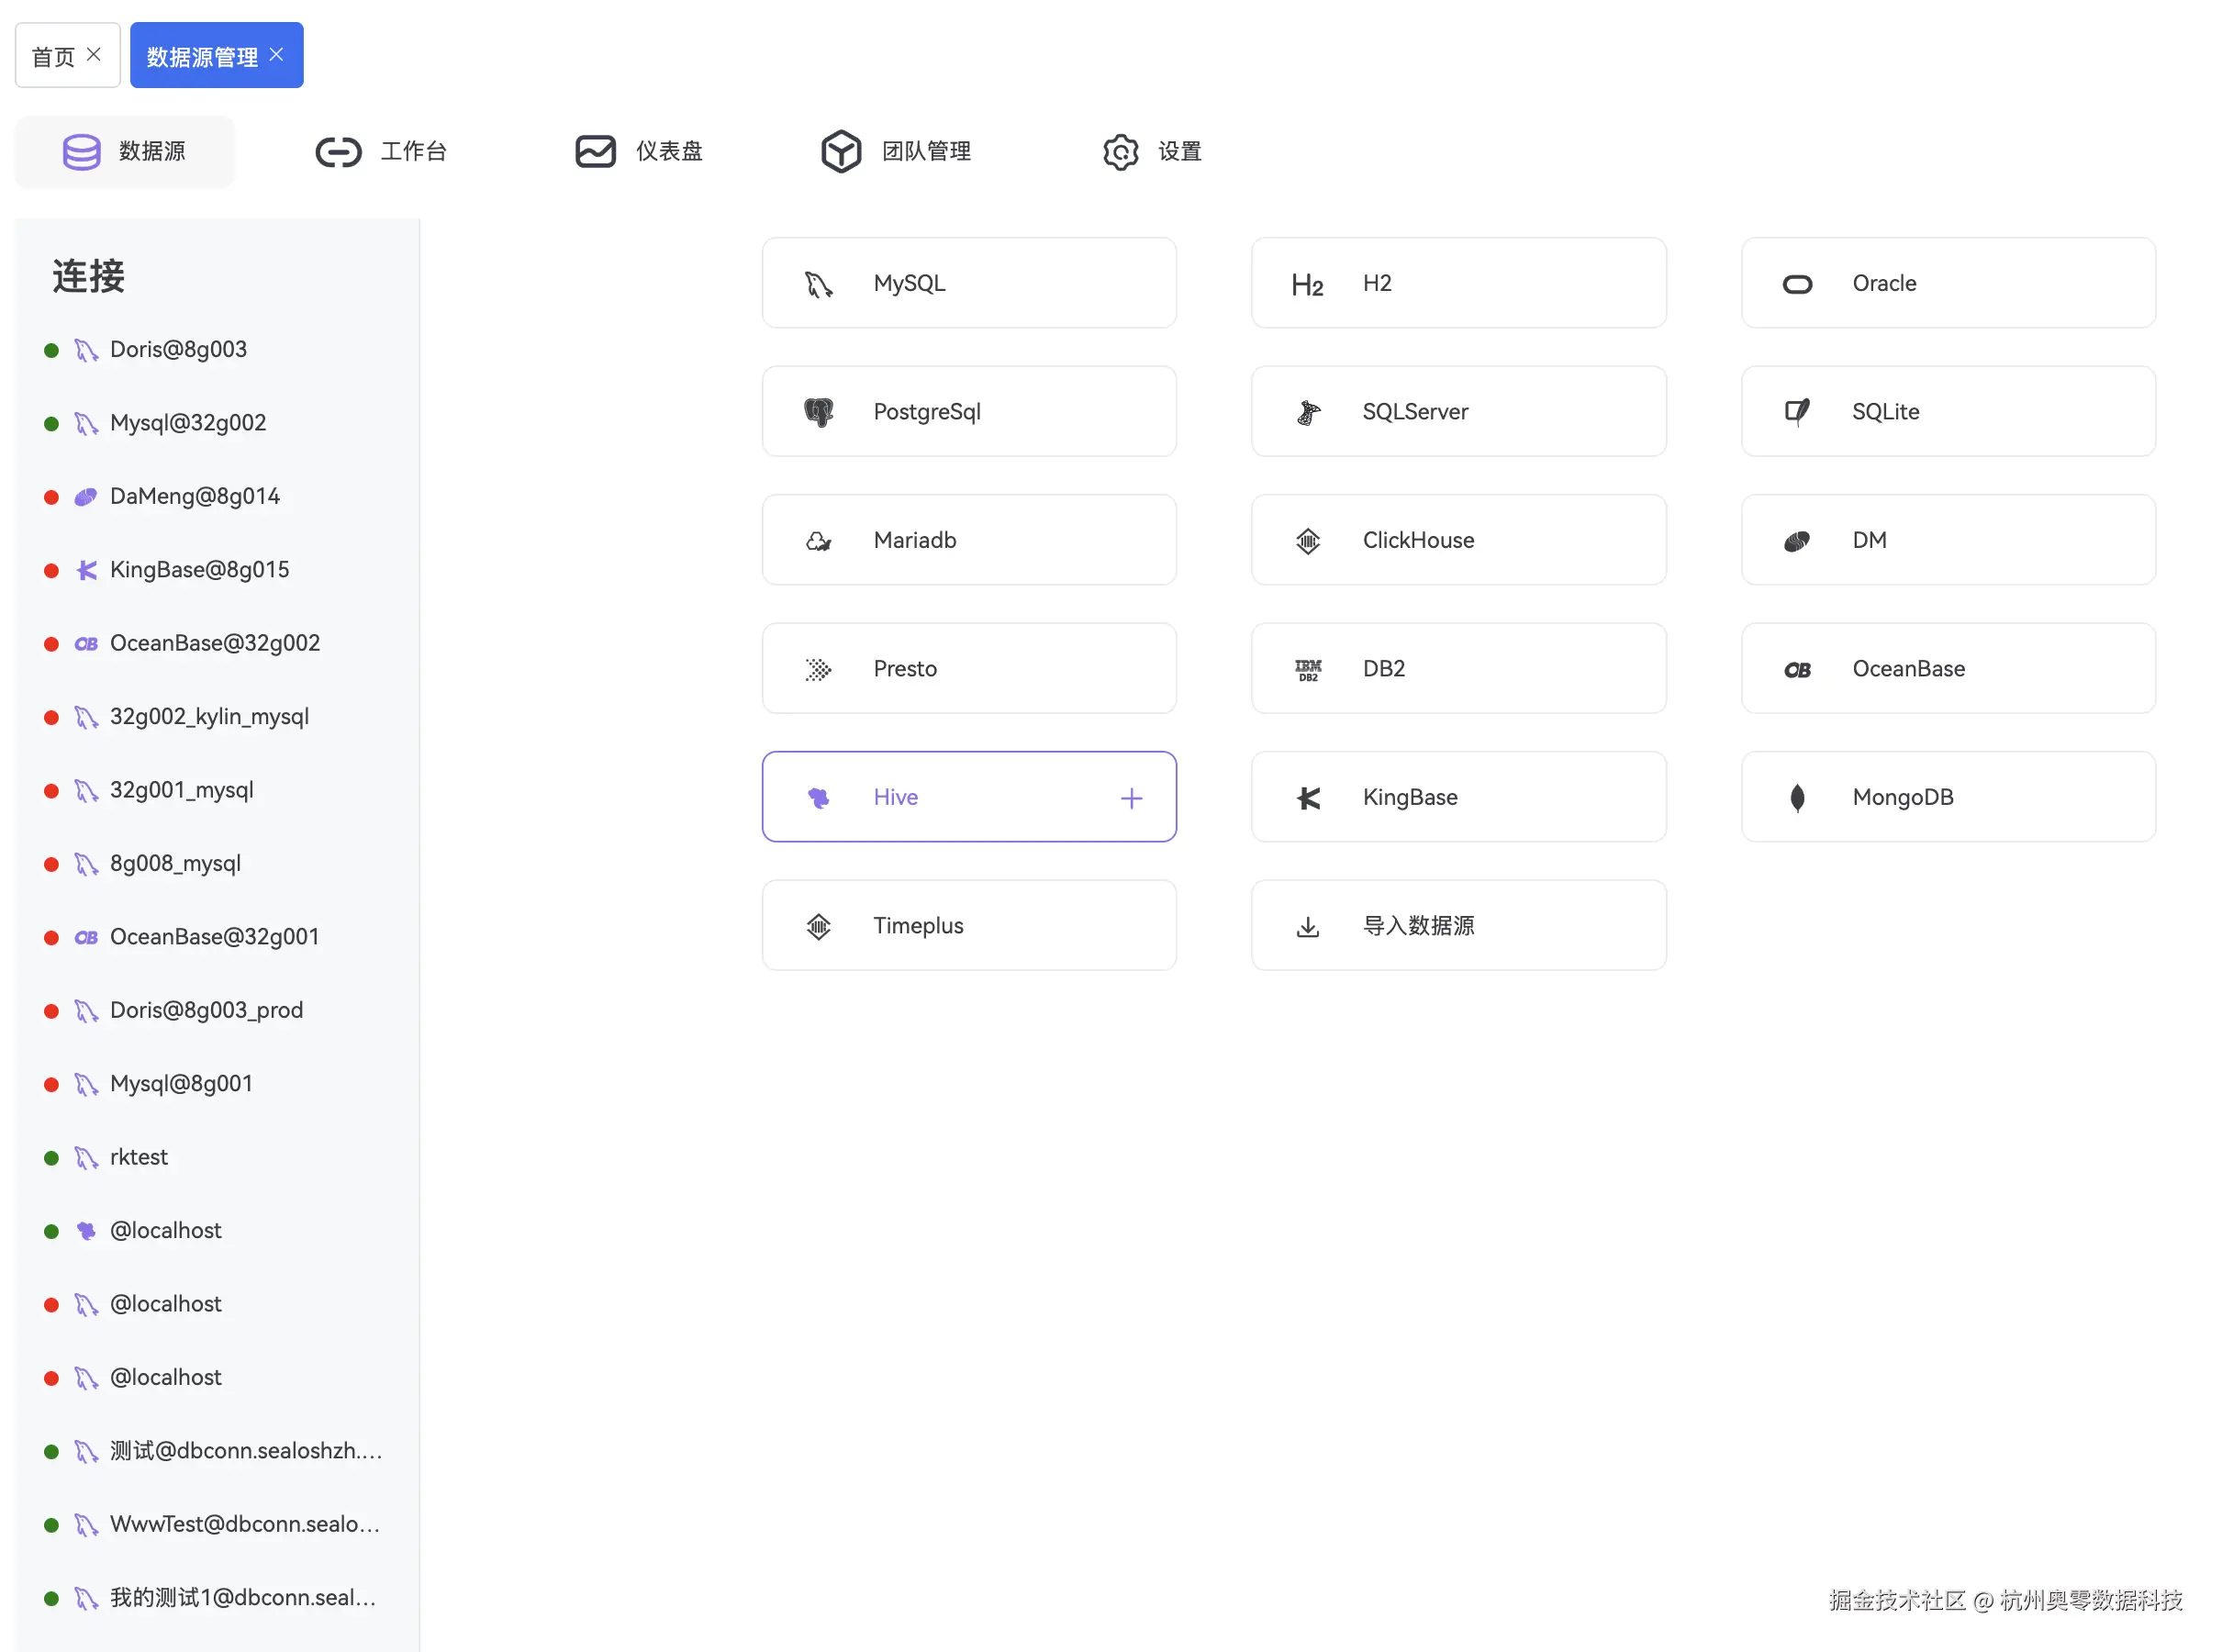The width and height of the screenshot is (2222, 1652).
Task: Choose the MongoDB datasource card
Action: click(1948, 797)
